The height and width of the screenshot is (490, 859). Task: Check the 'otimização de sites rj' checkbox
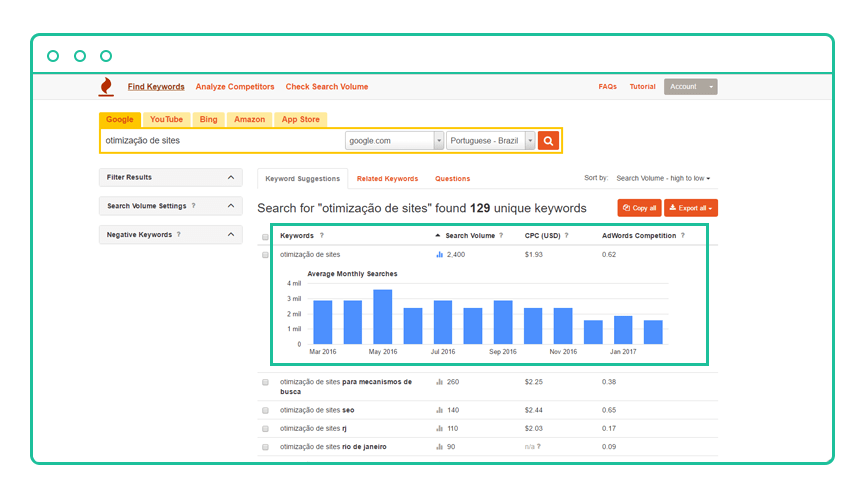coord(265,429)
